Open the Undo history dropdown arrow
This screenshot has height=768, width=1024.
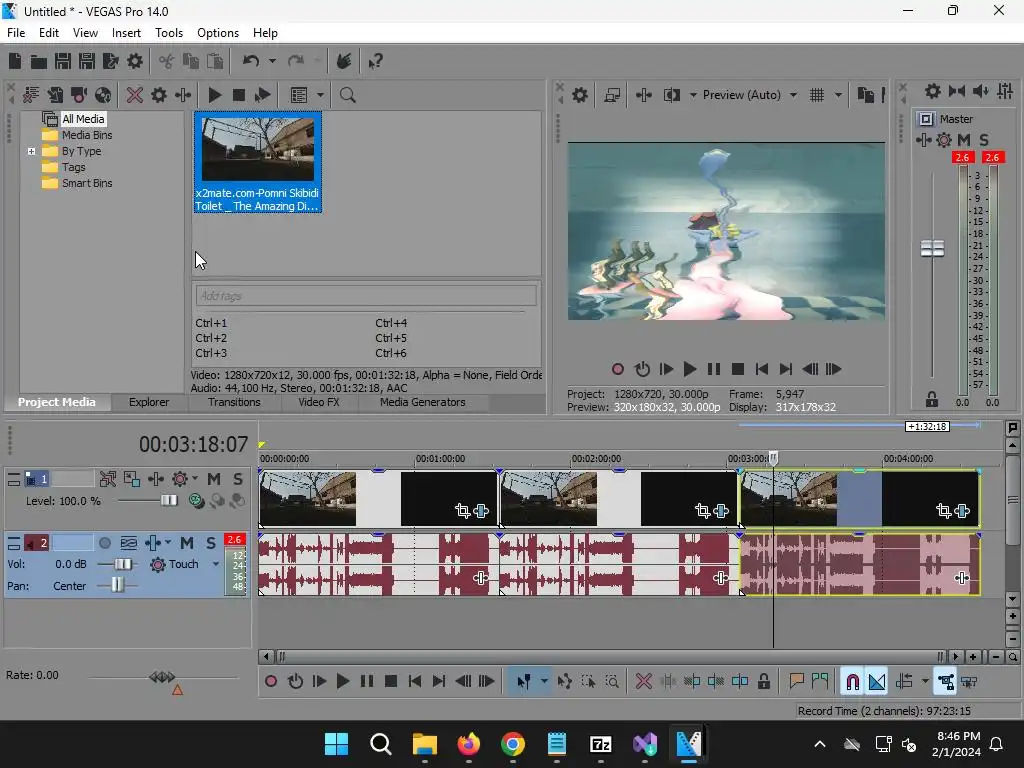tap(272, 61)
